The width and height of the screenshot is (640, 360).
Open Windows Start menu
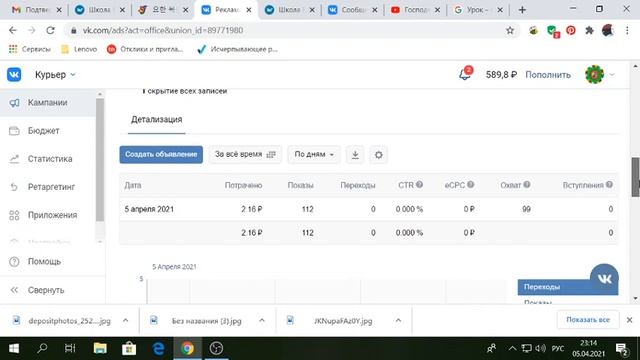point(14,348)
